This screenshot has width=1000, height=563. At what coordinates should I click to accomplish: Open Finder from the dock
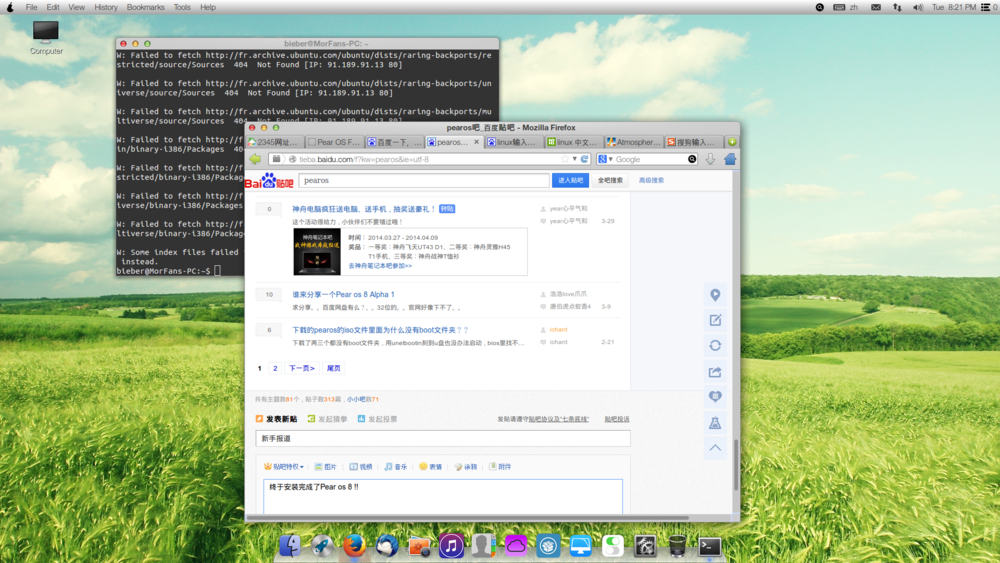point(290,546)
